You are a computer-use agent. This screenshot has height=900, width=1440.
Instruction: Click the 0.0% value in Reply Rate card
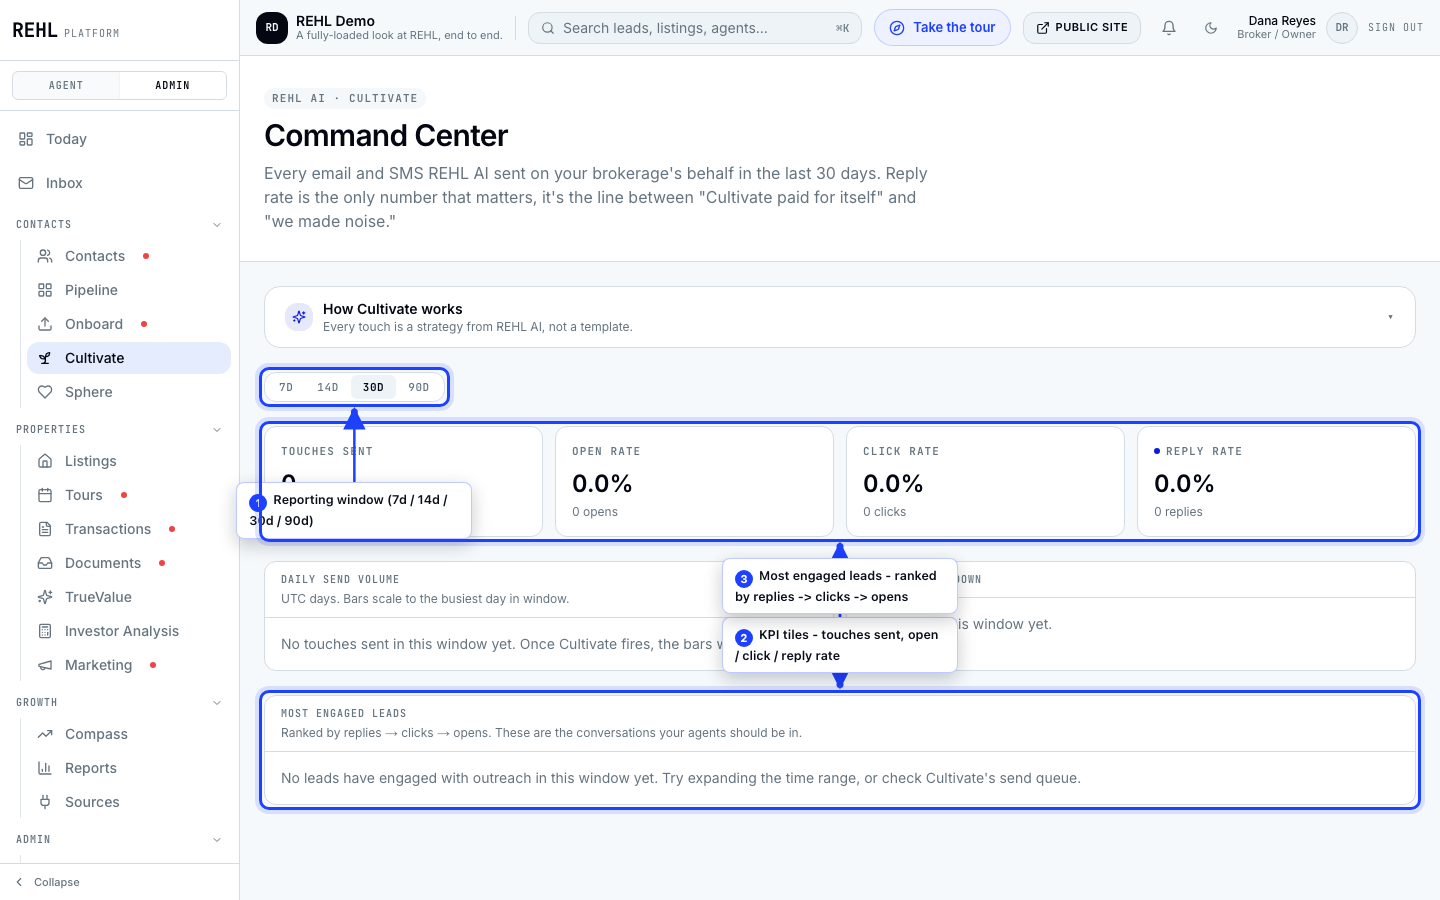(x=1184, y=484)
